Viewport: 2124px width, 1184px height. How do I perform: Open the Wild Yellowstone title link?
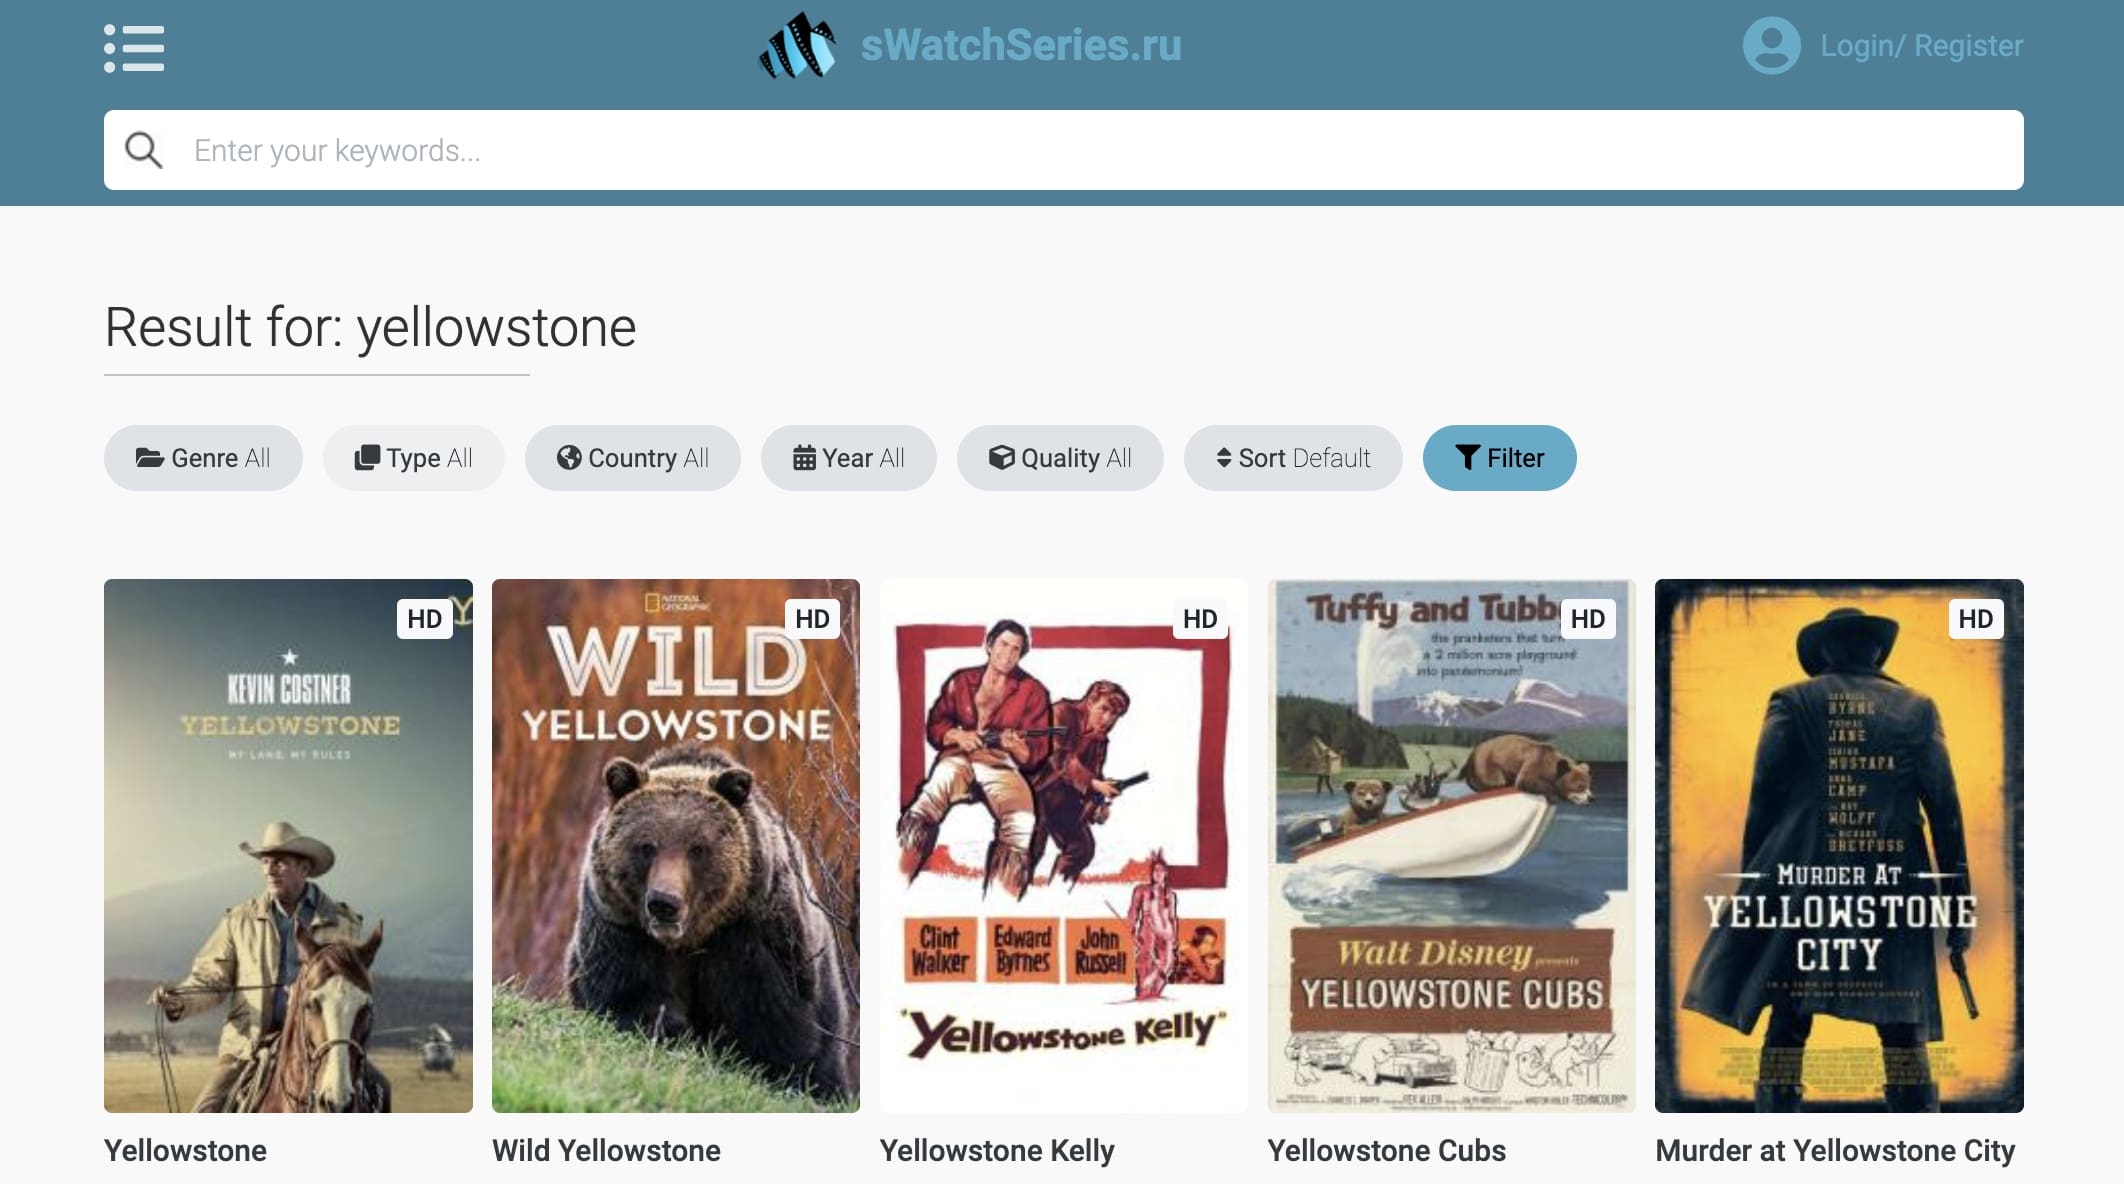(606, 1150)
